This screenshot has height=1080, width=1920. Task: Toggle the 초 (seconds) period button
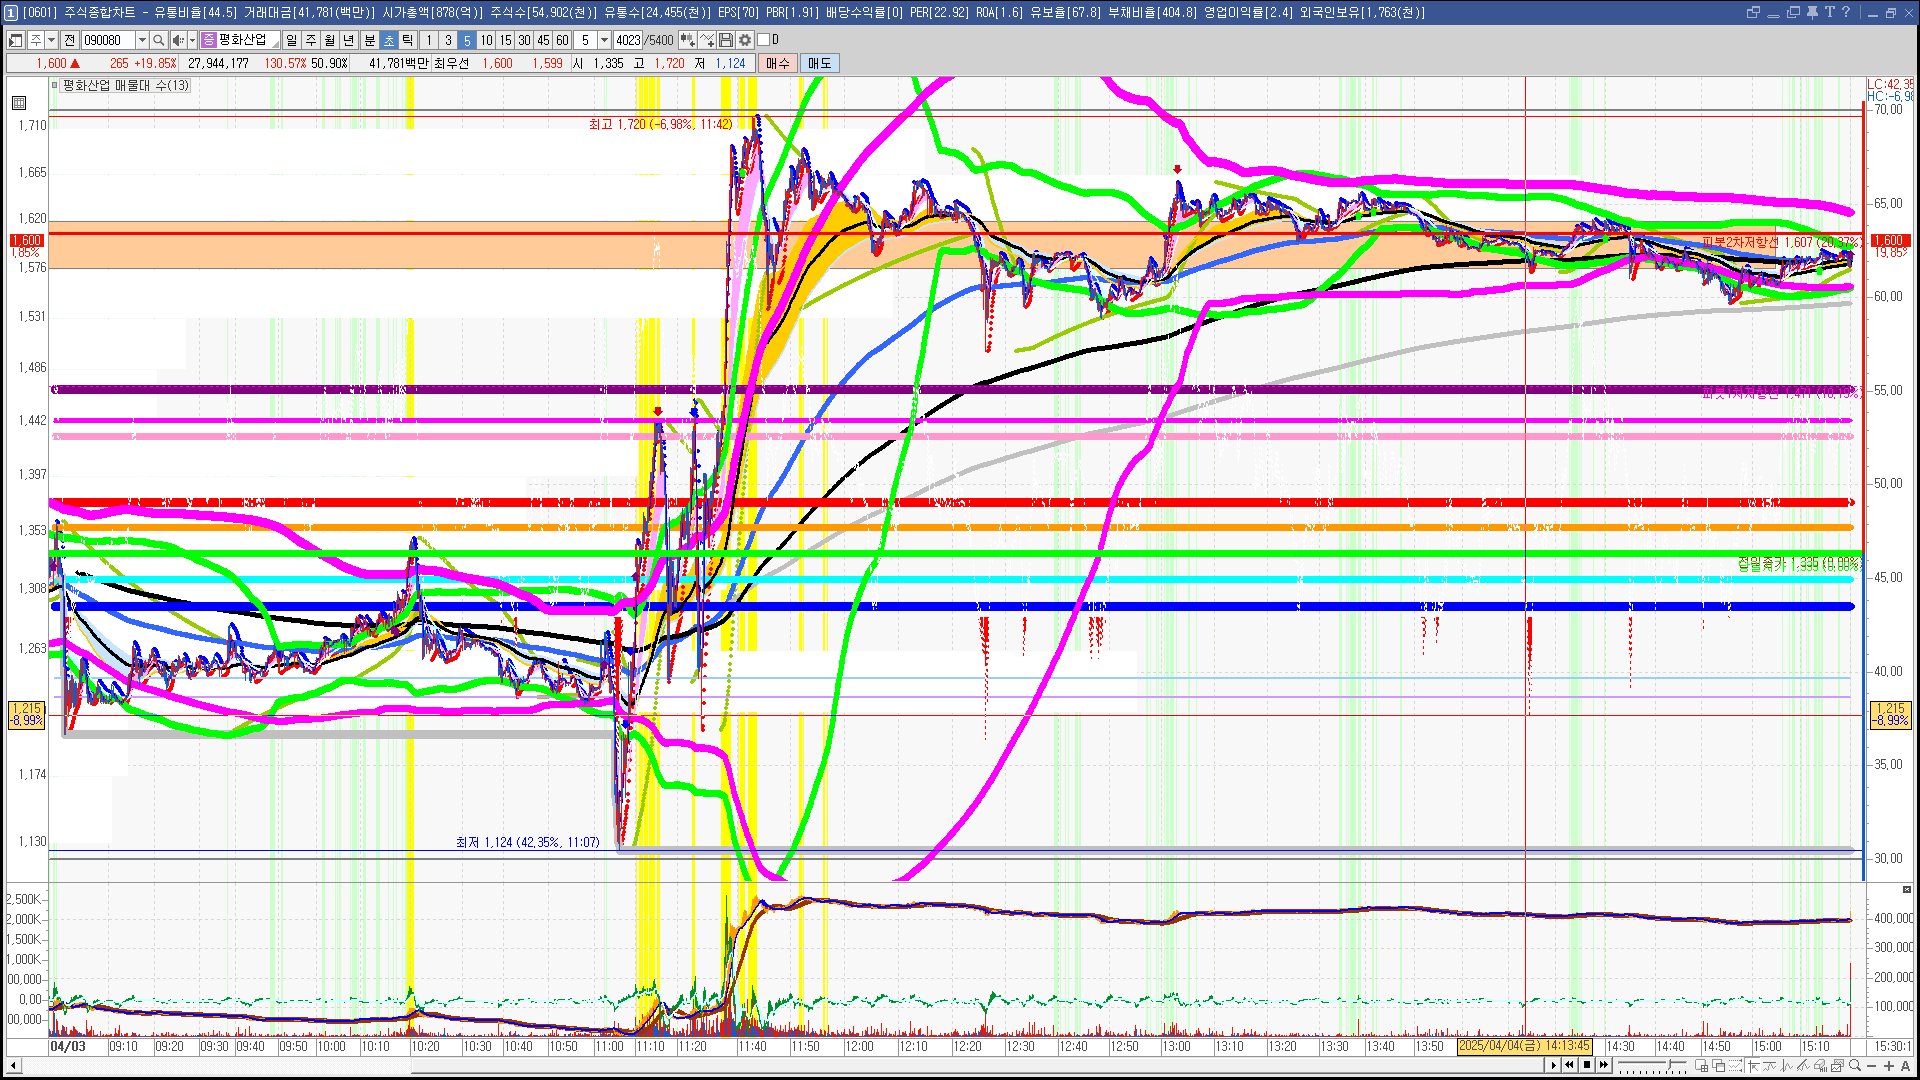(389, 40)
